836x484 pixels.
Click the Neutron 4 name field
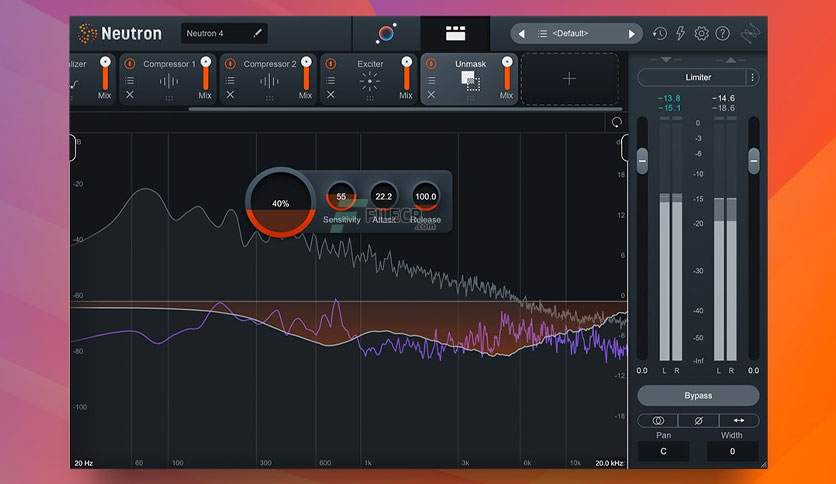tap(224, 33)
